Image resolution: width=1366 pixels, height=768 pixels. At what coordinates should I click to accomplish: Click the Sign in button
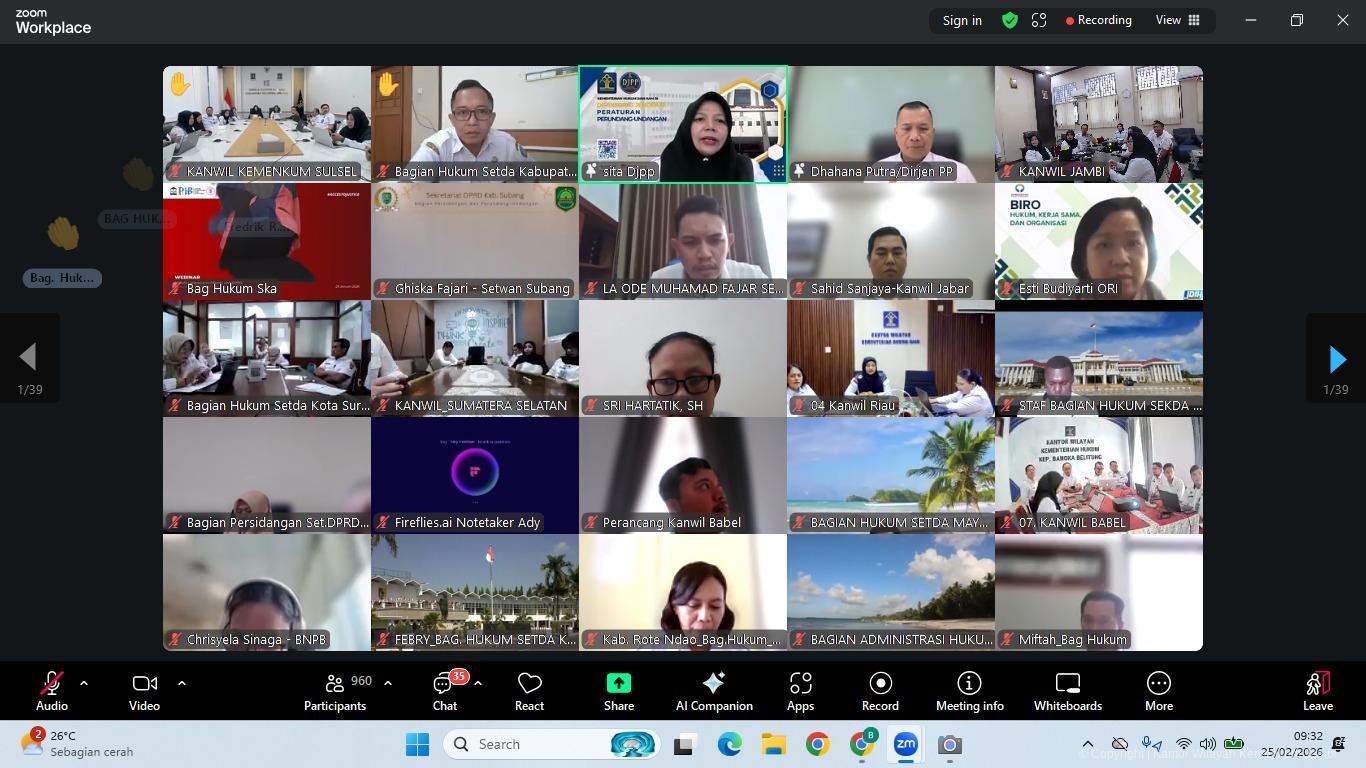point(962,20)
